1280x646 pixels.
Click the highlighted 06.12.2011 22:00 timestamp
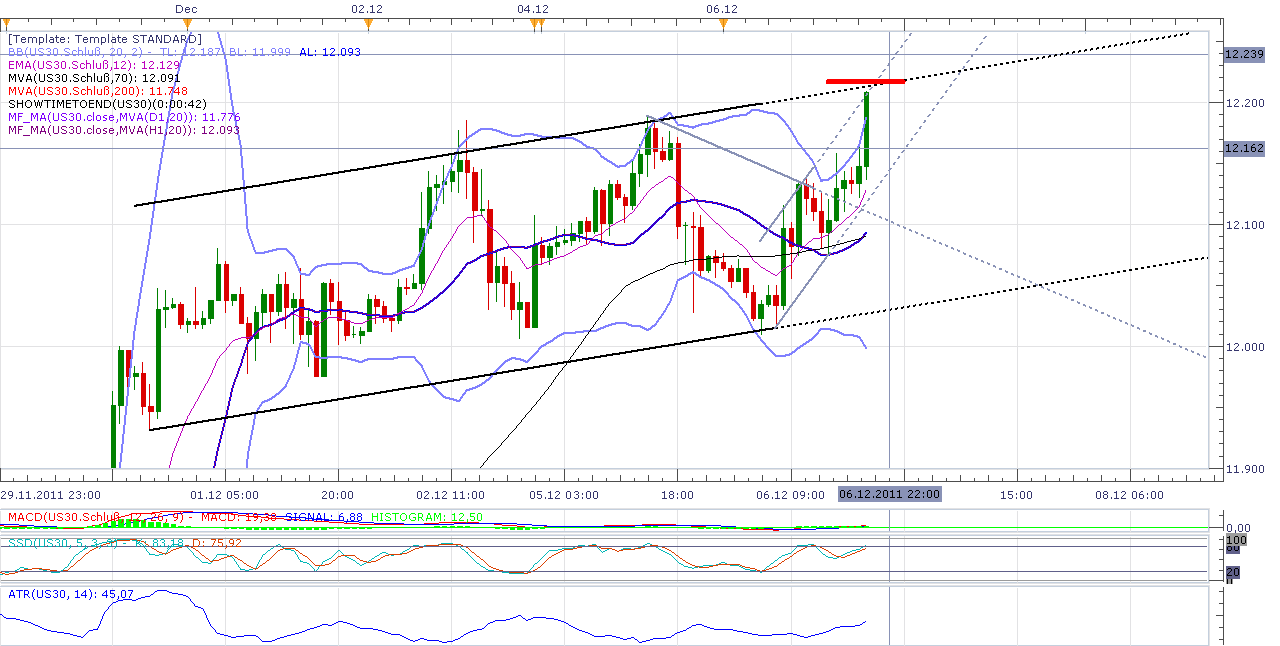point(891,494)
